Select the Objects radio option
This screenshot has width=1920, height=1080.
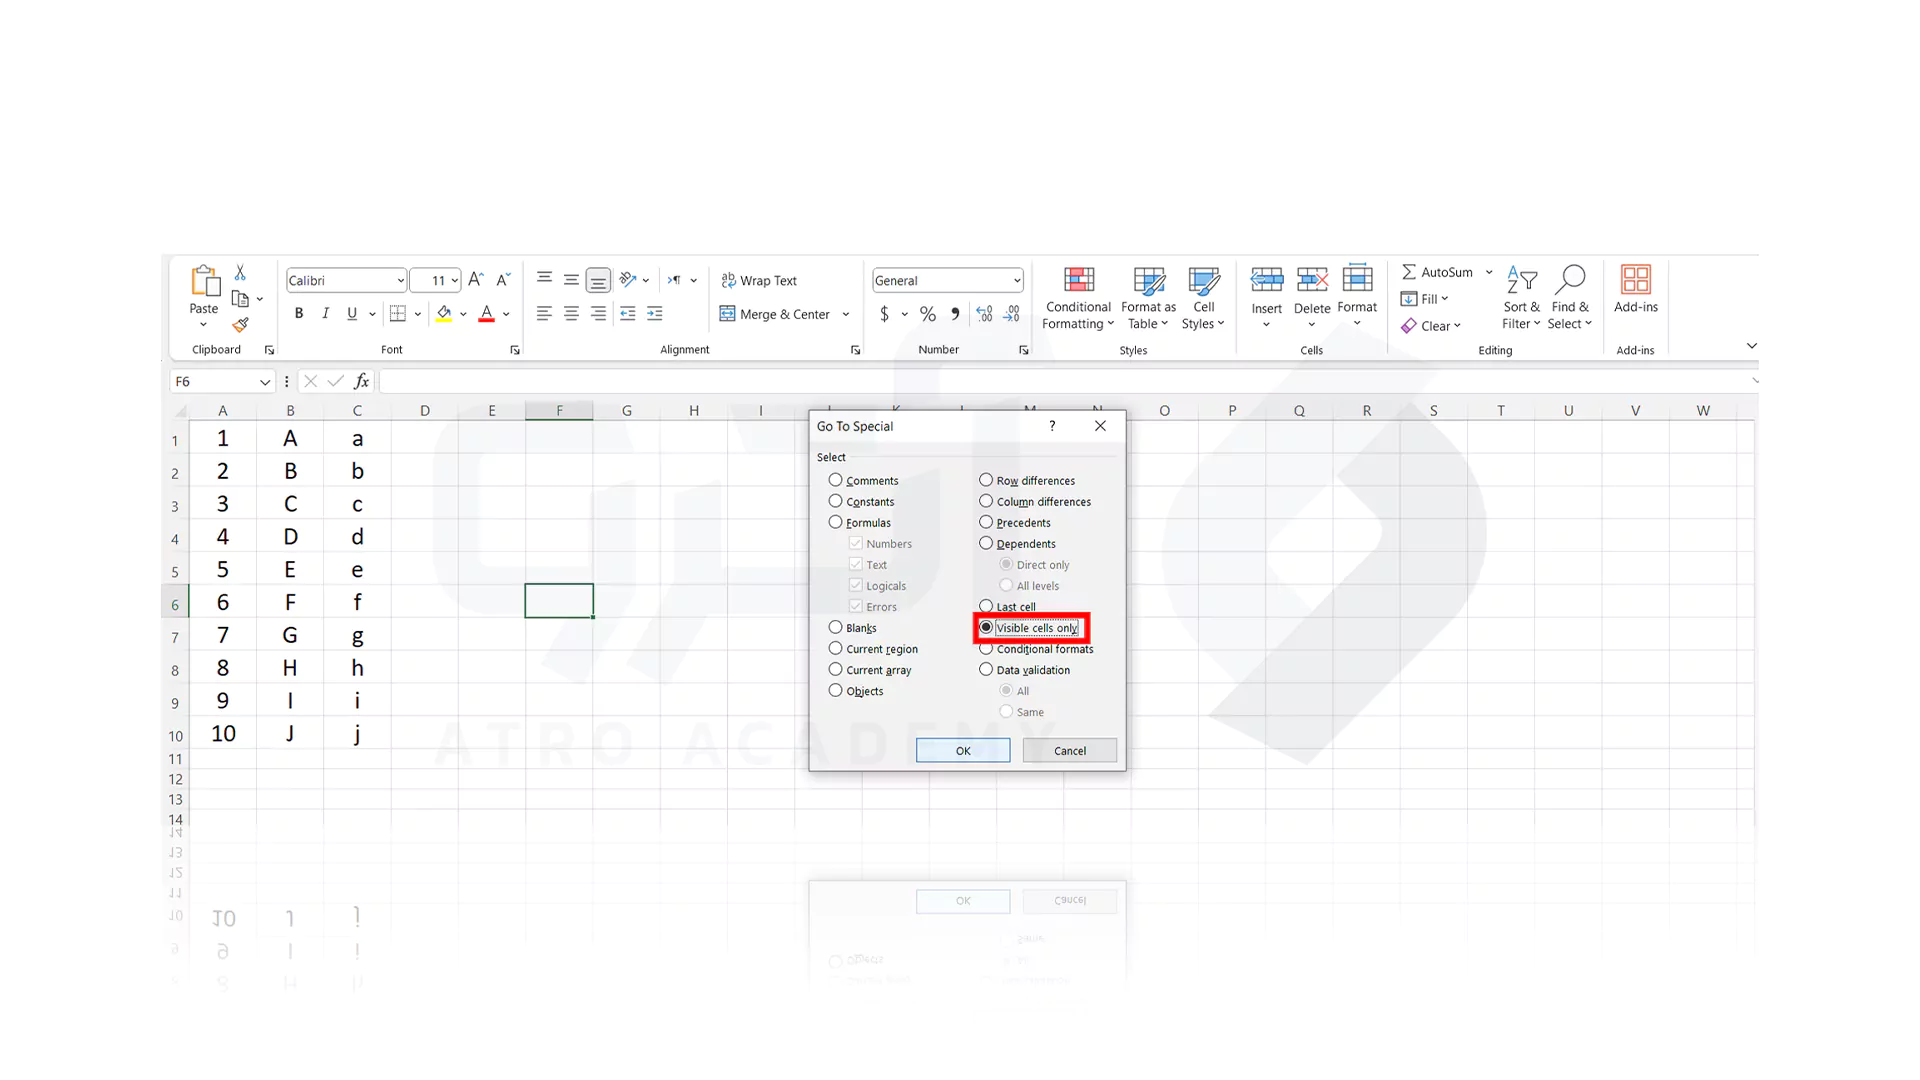836,691
